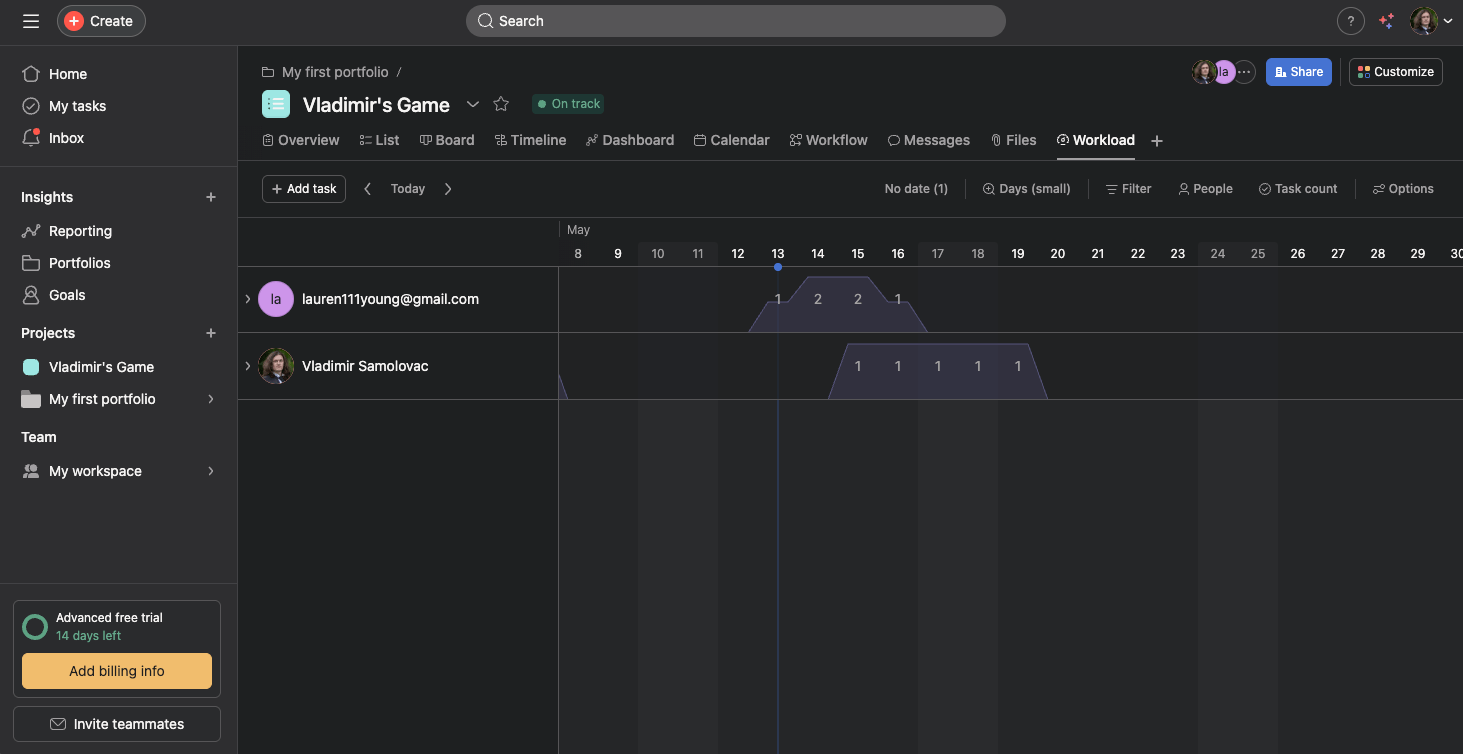The image size is (1463, 754).
Task: Click the help question mark icon
Action: point(1350,21)
